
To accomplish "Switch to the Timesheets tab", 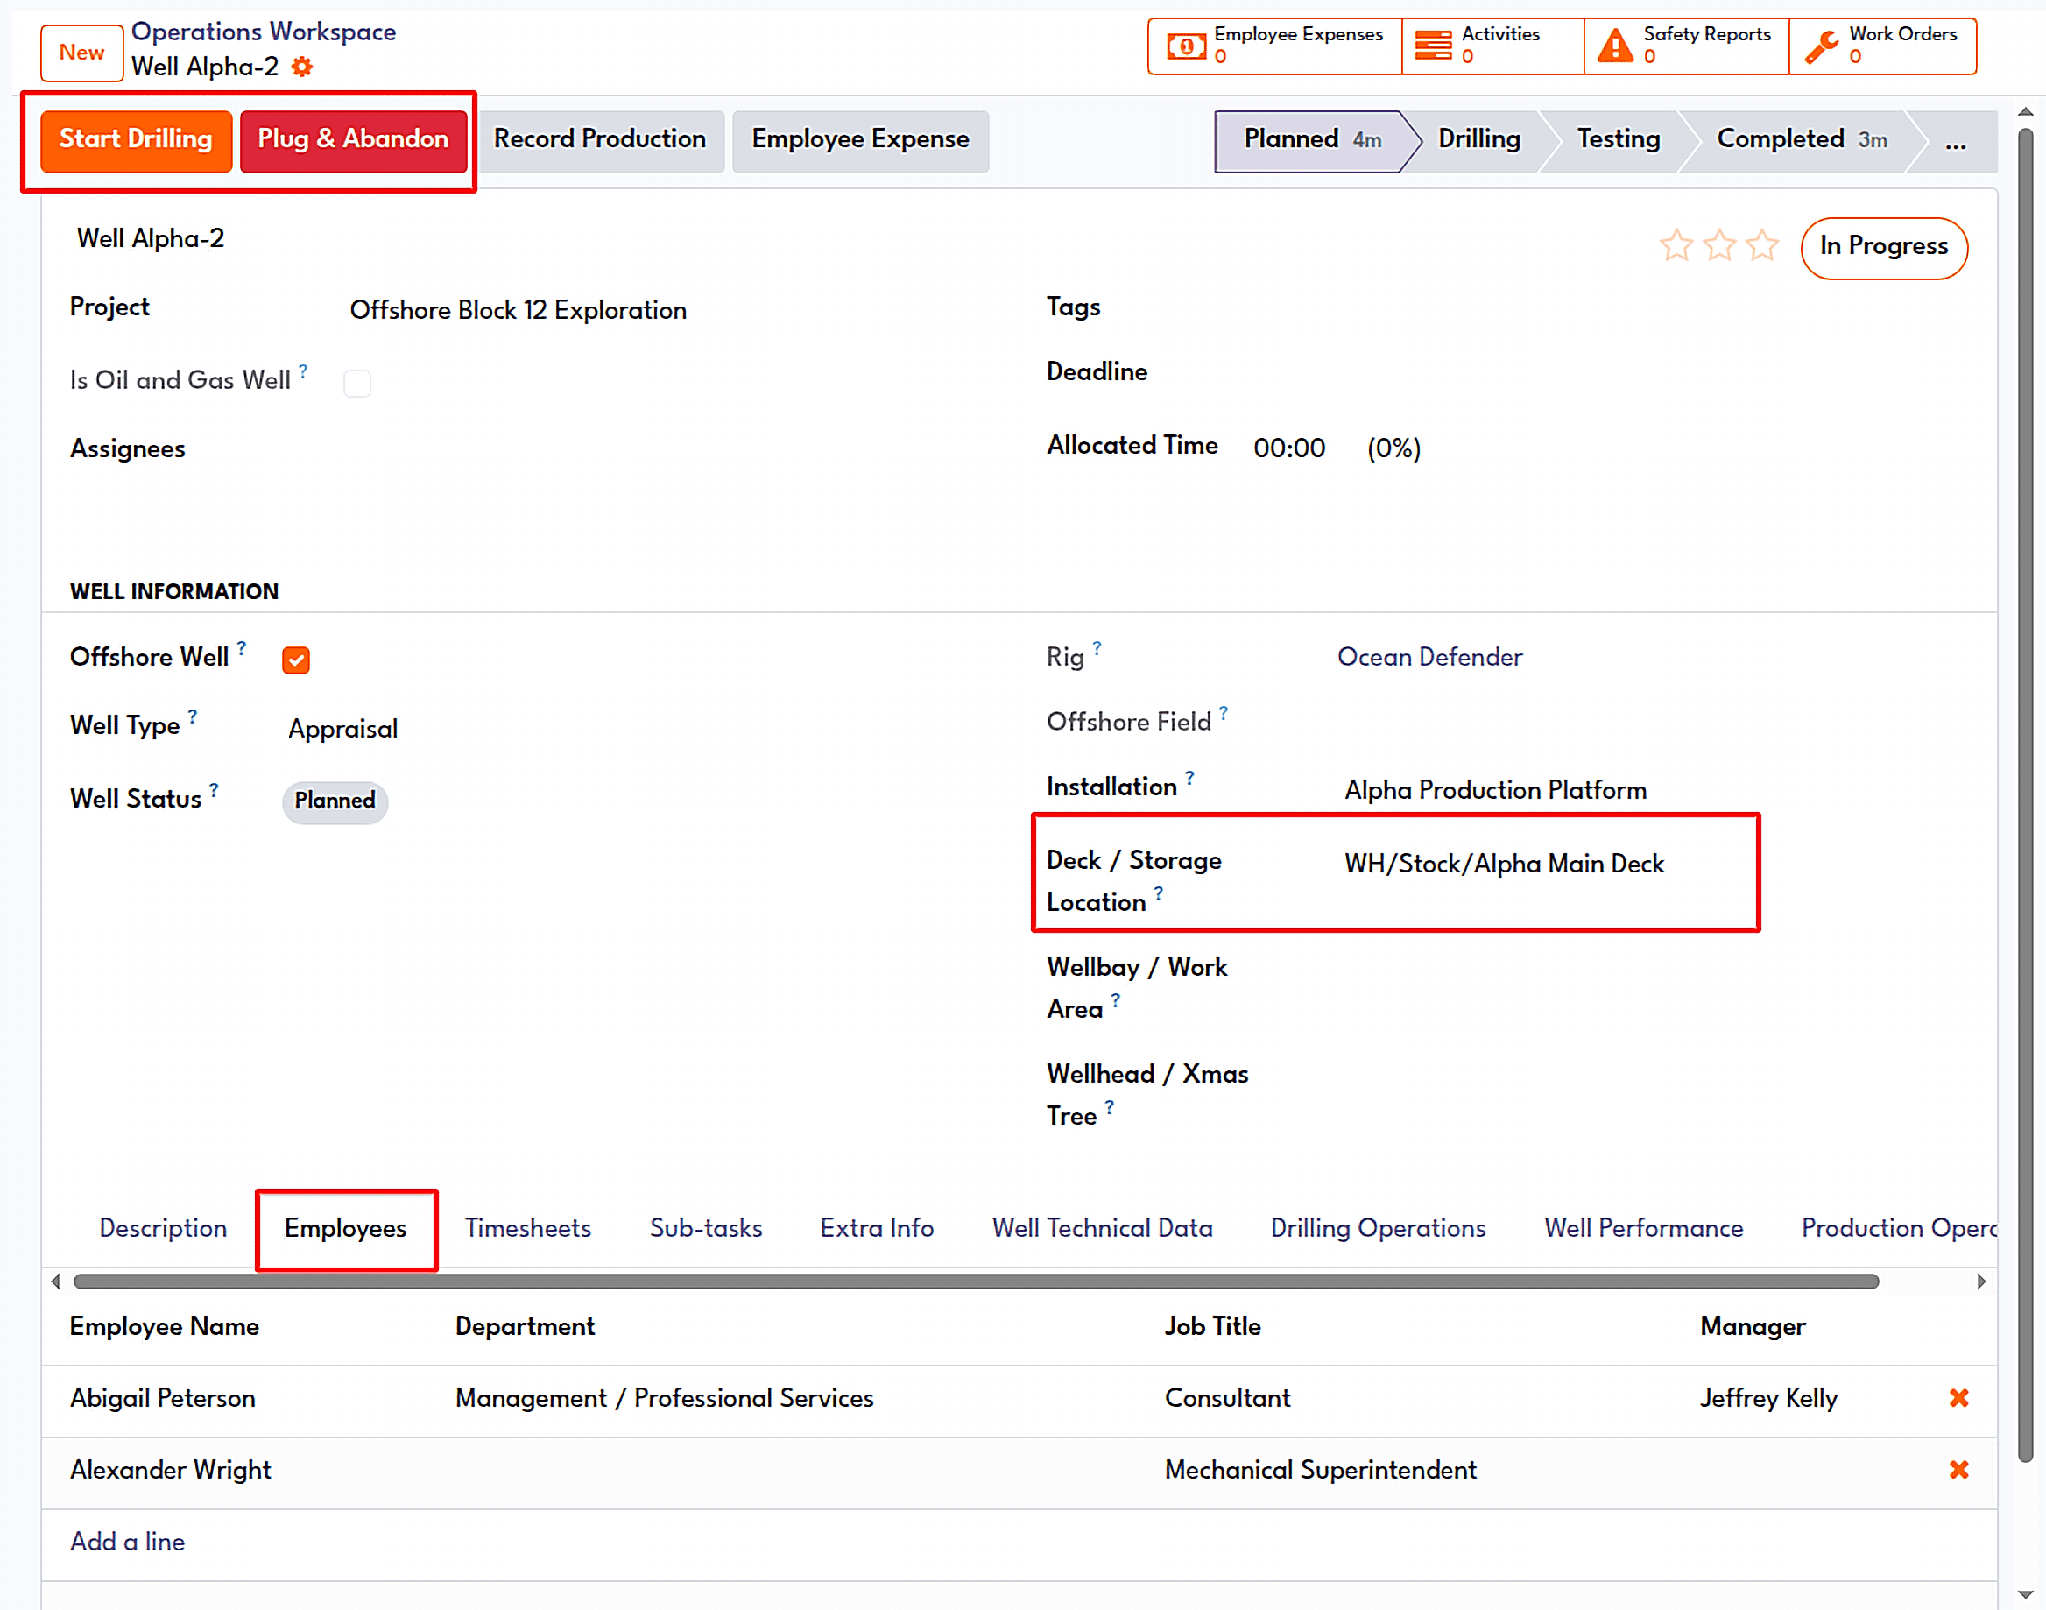I will (527, 1228).
